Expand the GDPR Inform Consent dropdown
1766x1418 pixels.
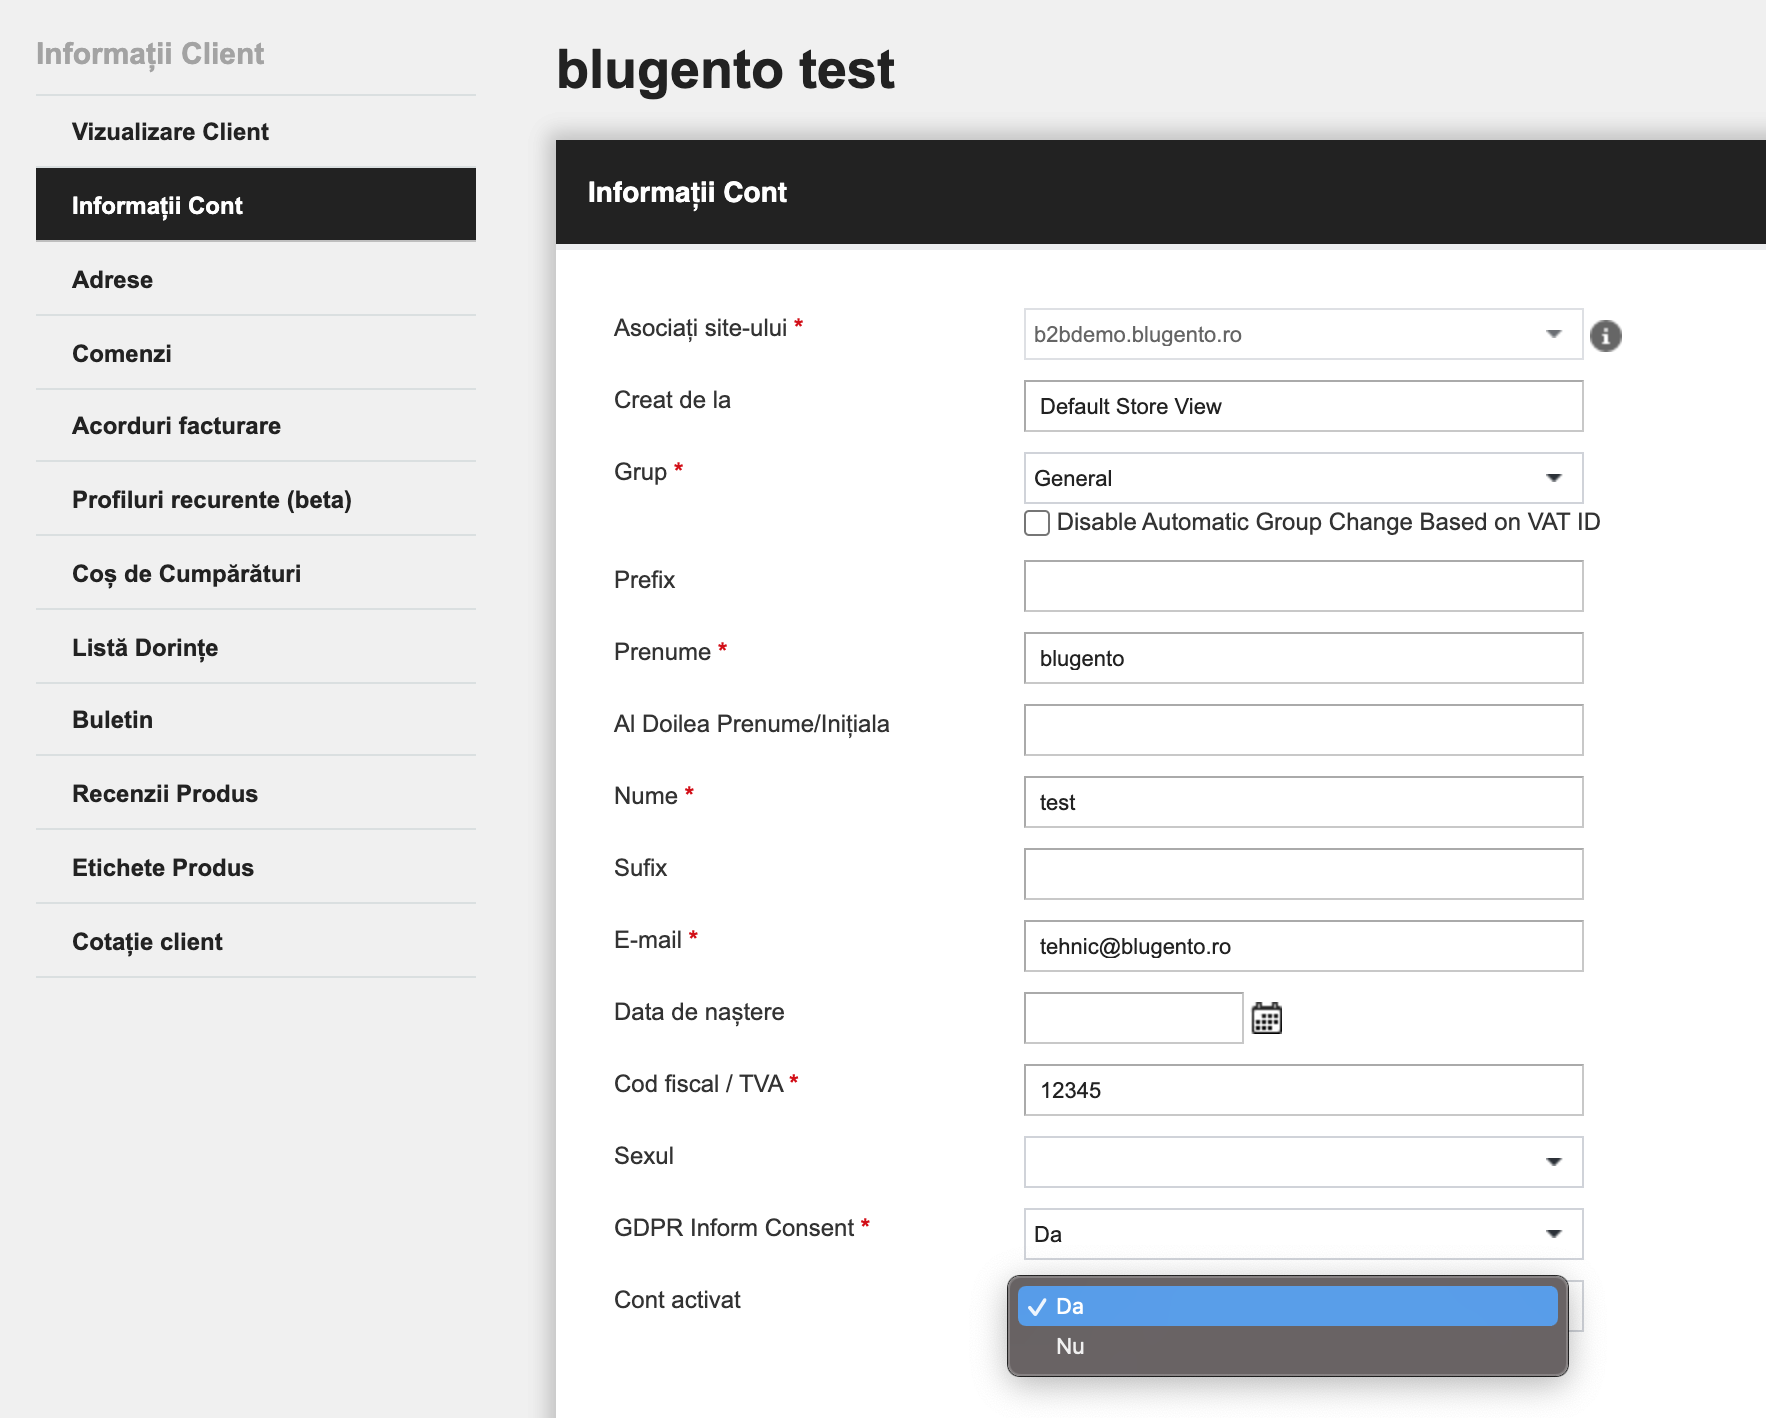click(x=1303, y=1234)
